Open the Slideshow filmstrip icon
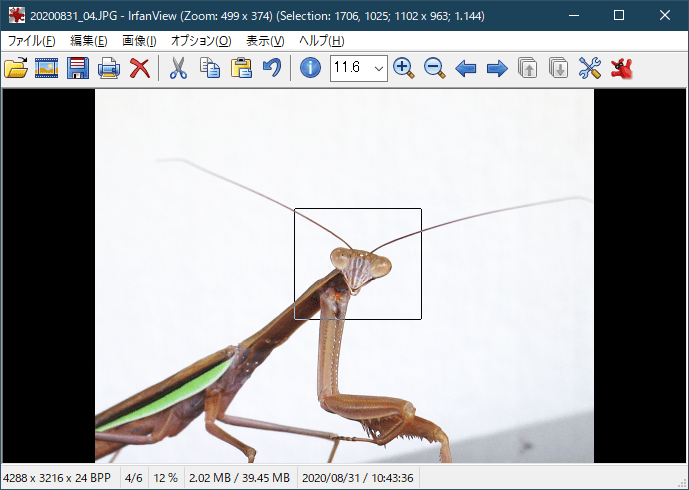689x490 pixels. point(46,68)
